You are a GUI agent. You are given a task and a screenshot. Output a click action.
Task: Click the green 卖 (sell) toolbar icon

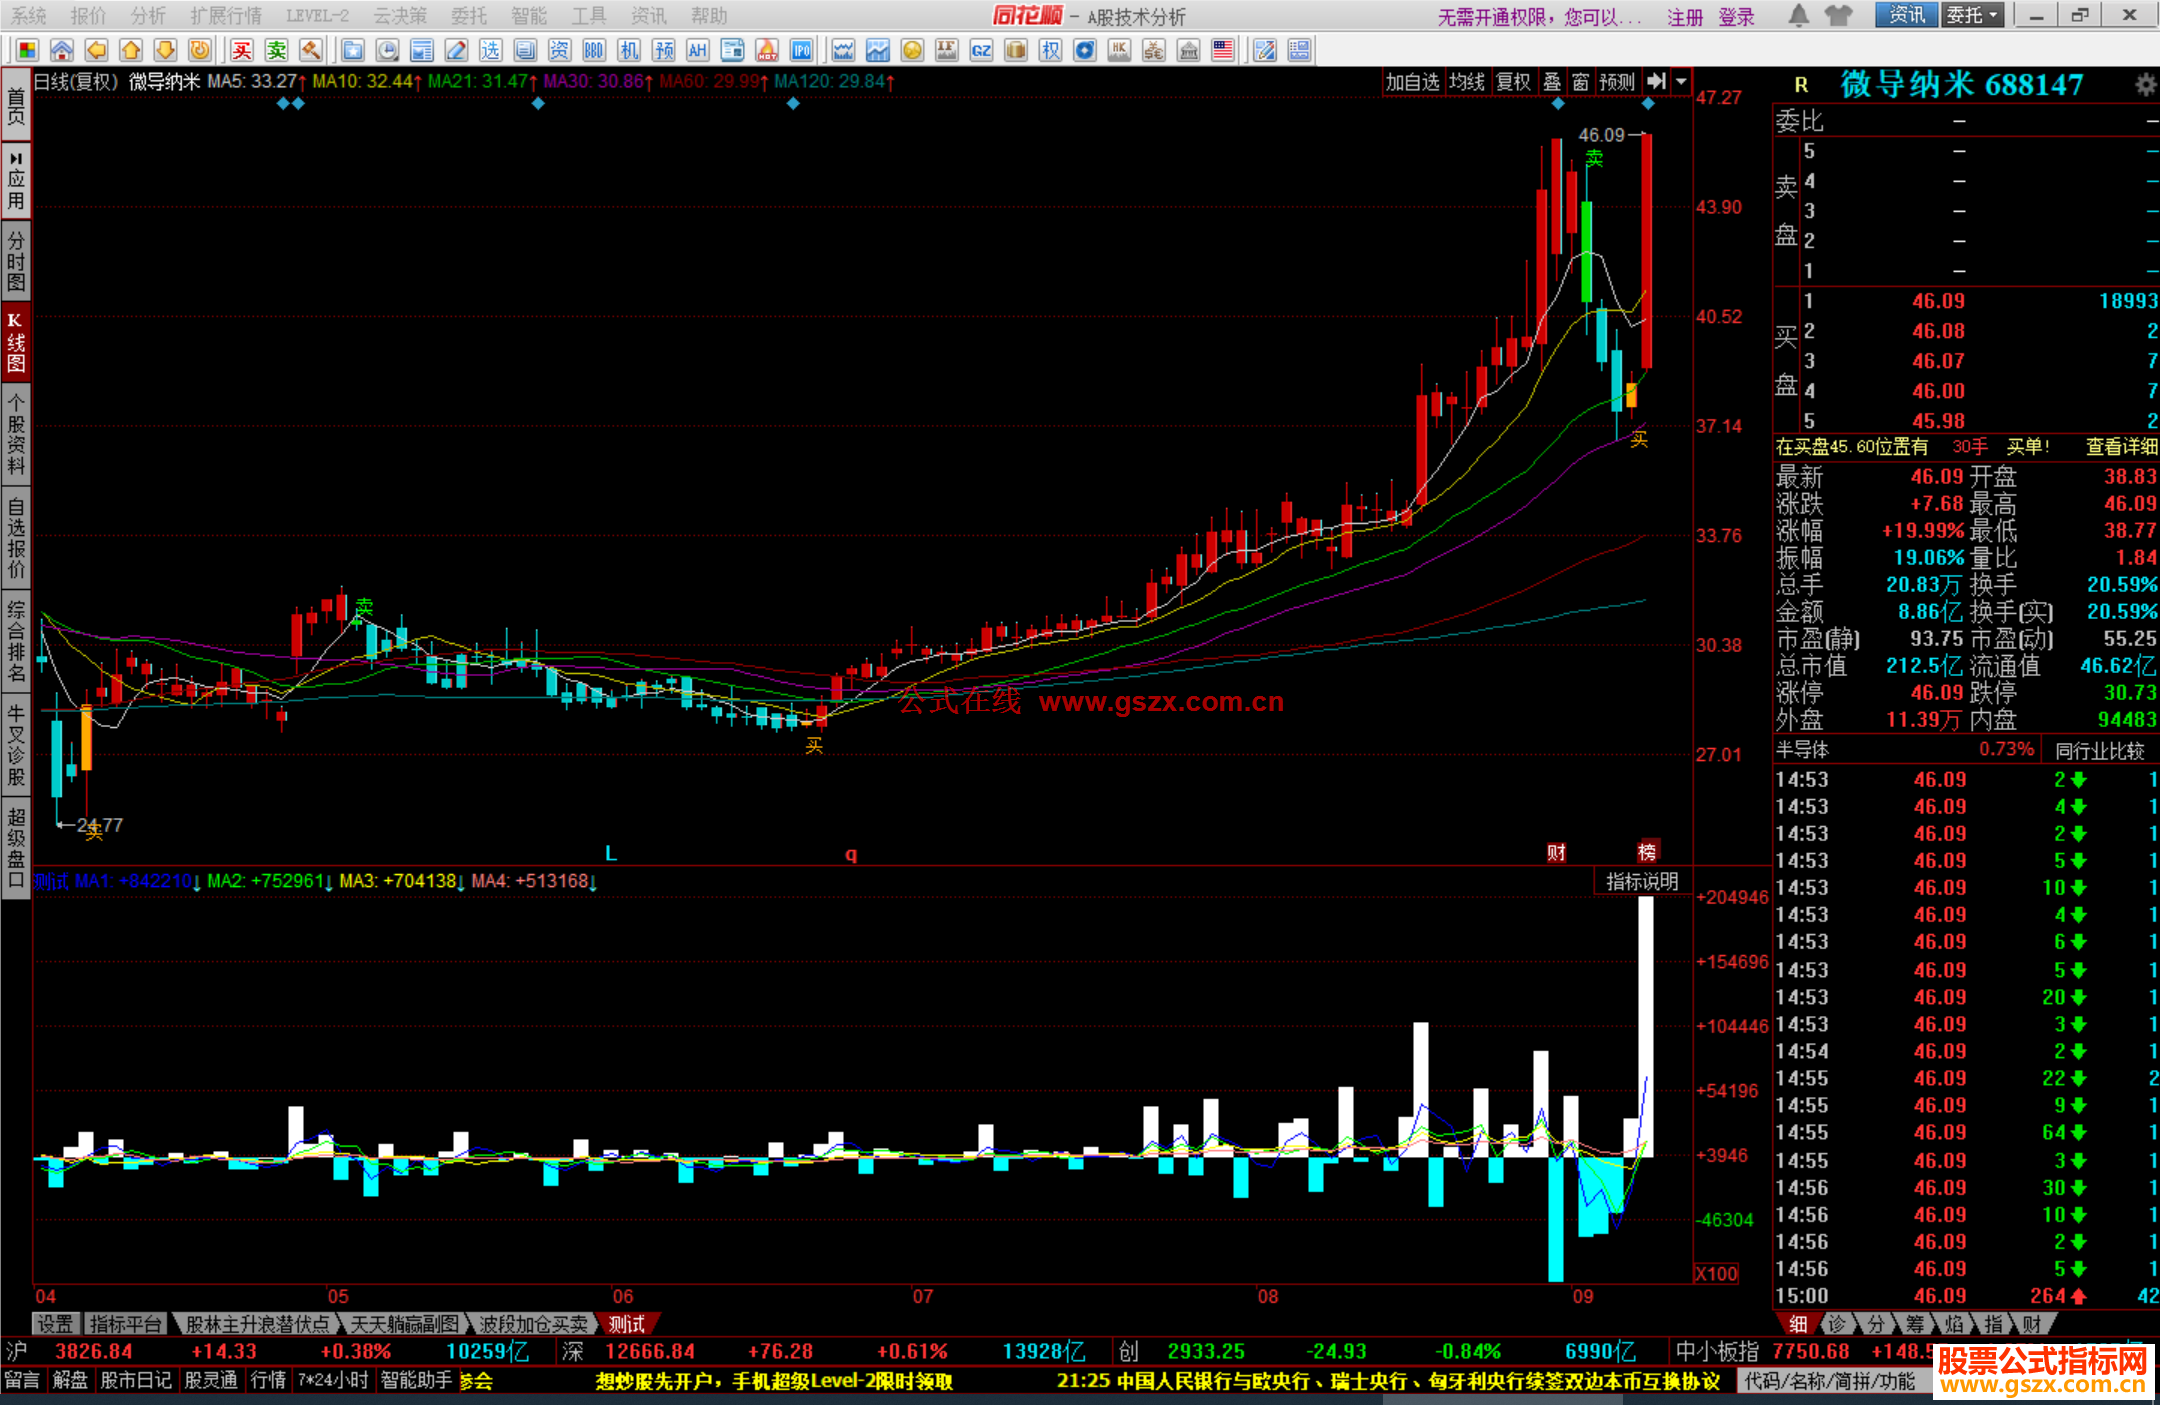(276, 51)
